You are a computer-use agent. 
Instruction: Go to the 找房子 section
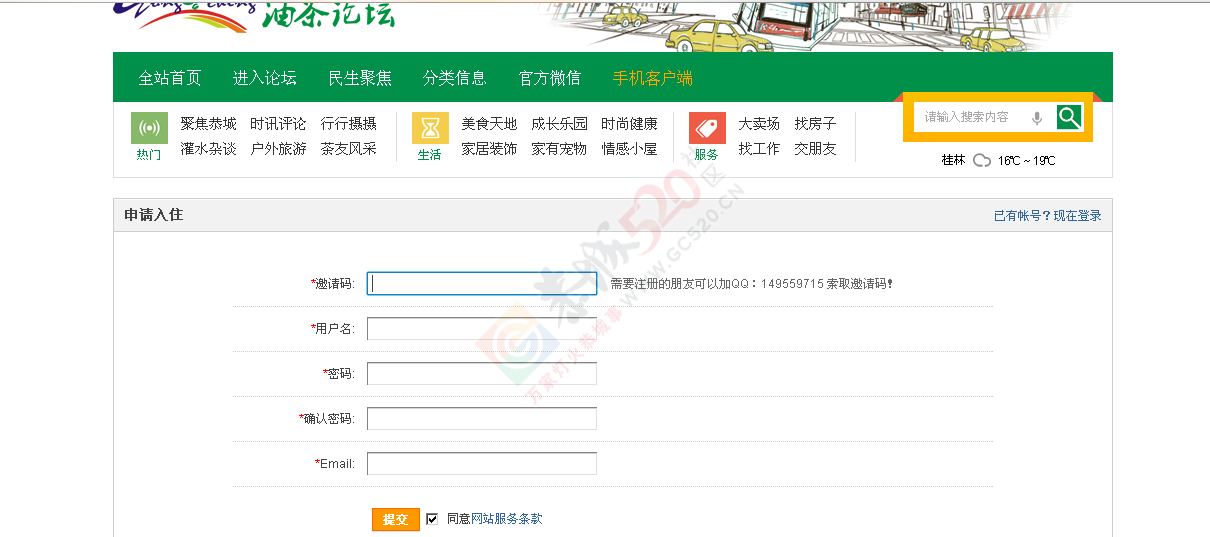(x=816, y=124)
